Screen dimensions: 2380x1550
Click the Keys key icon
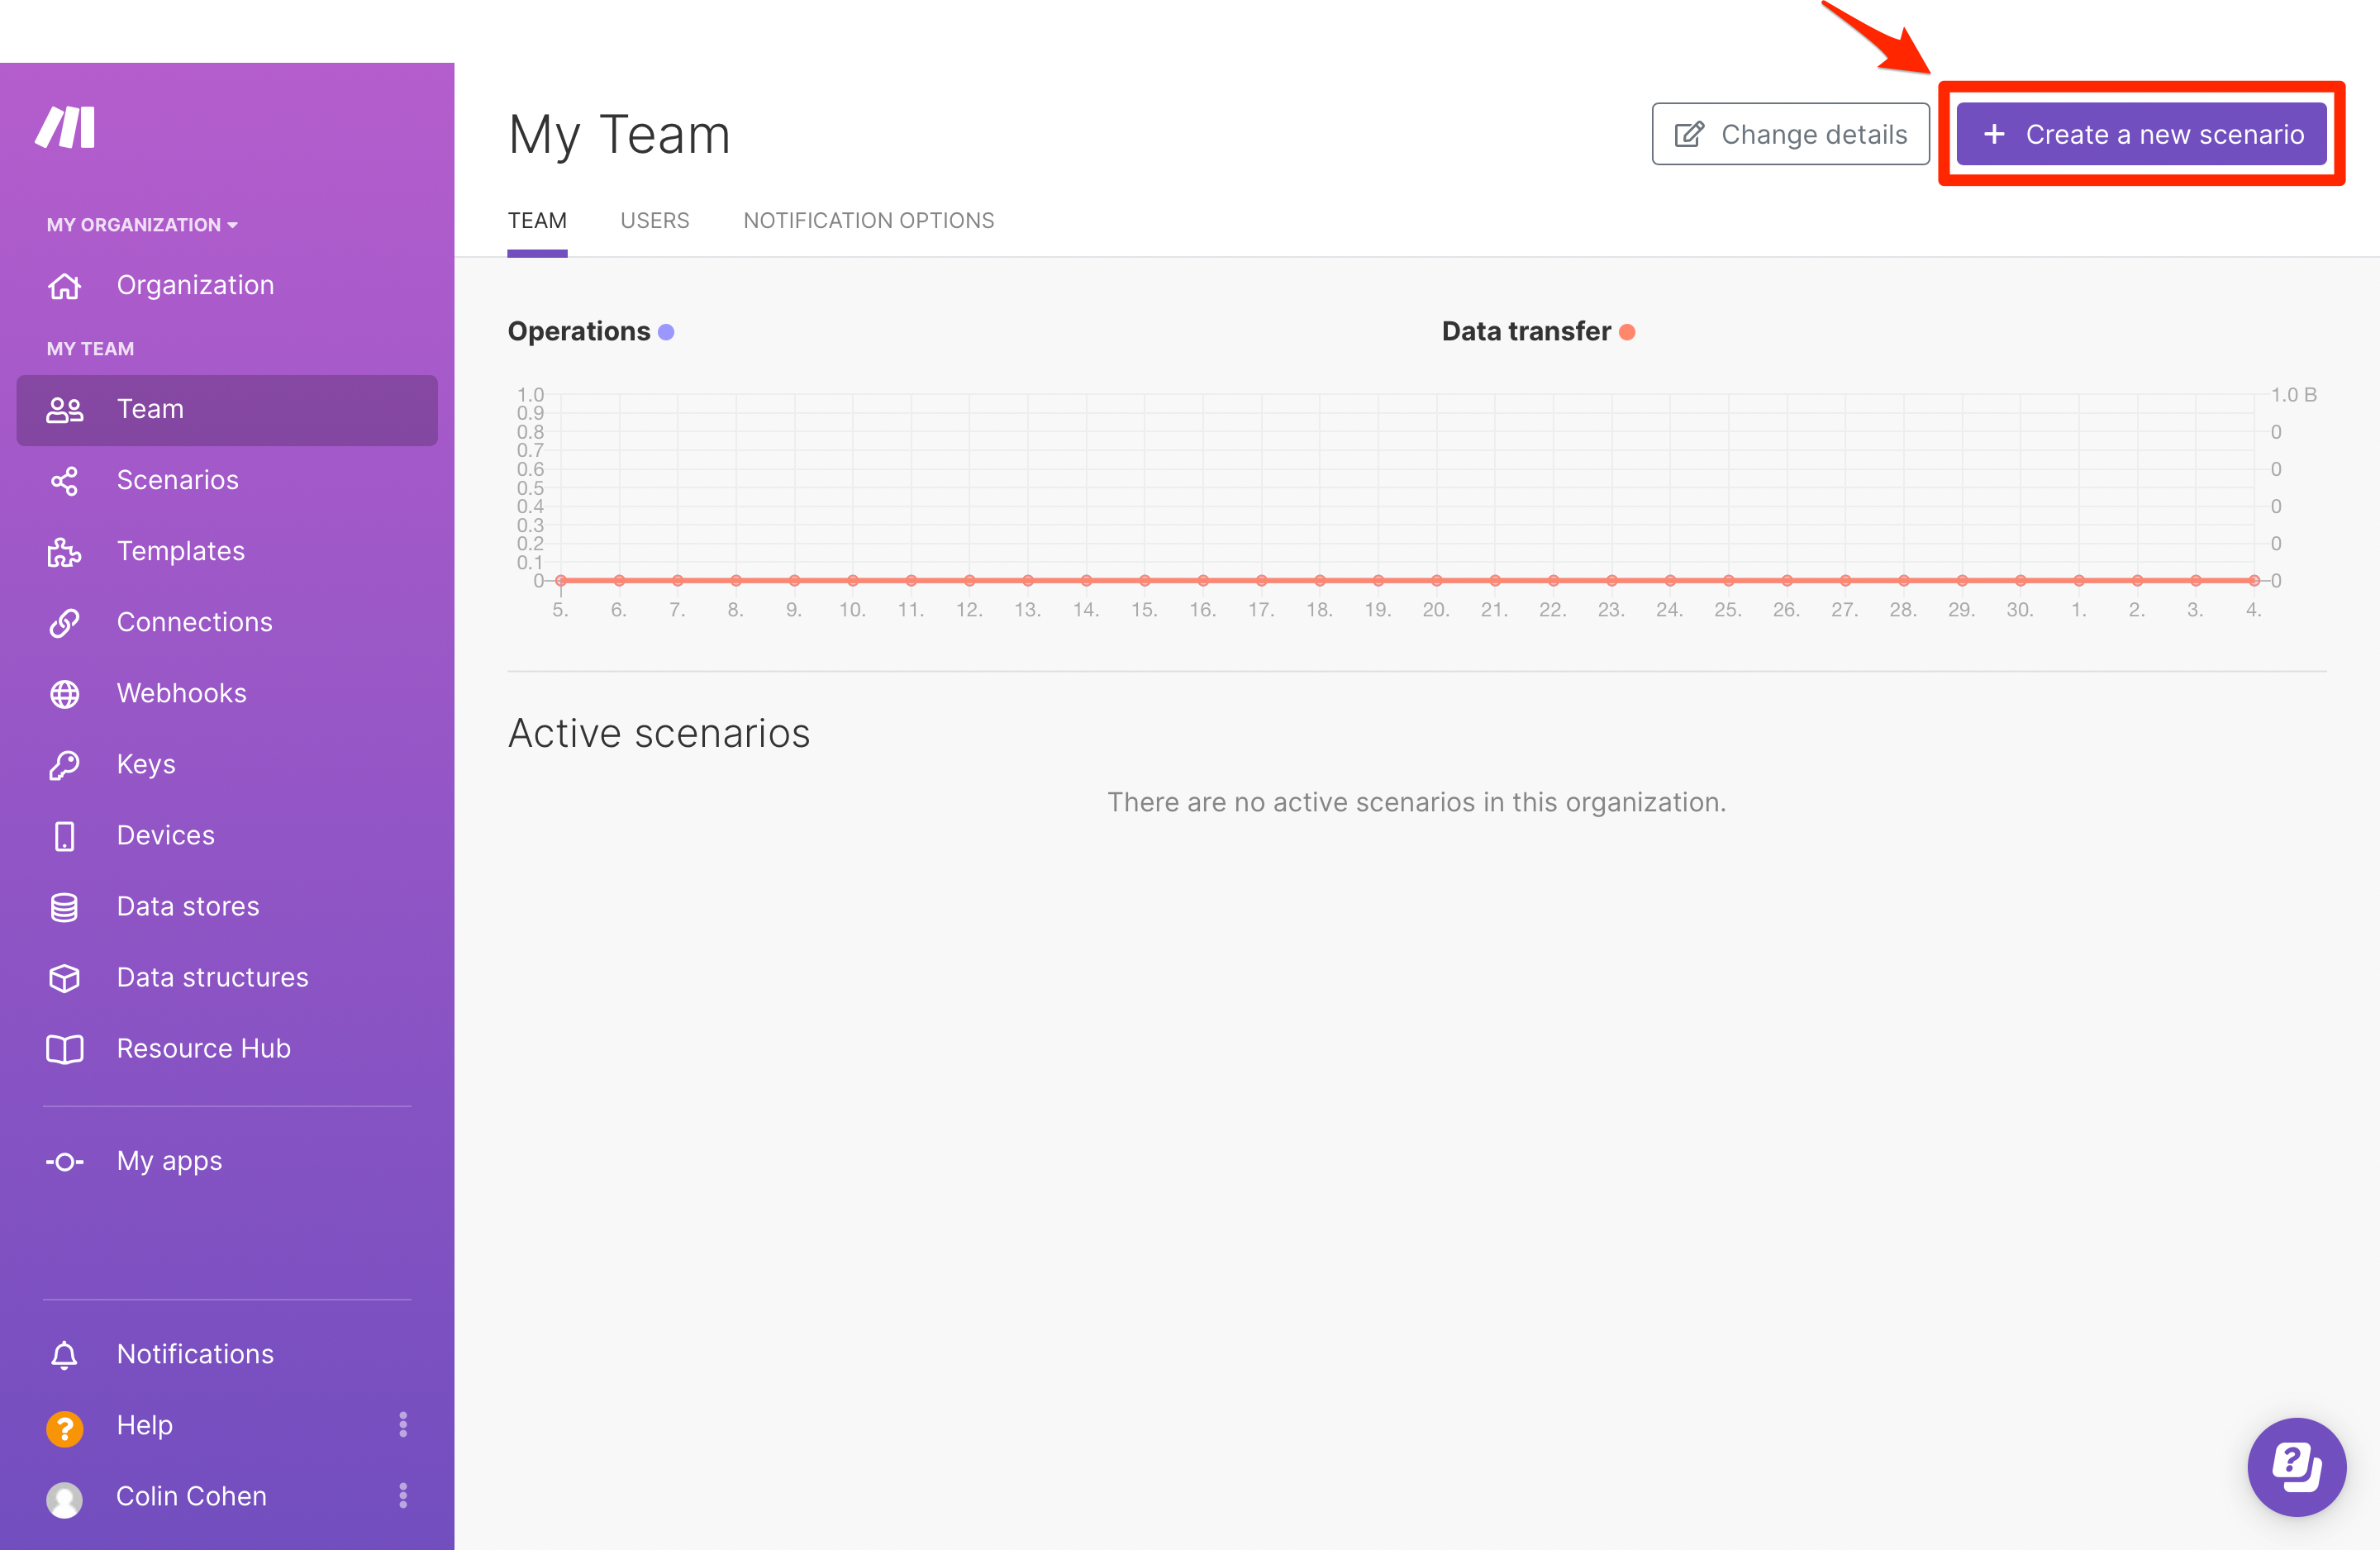pos(65,765)
